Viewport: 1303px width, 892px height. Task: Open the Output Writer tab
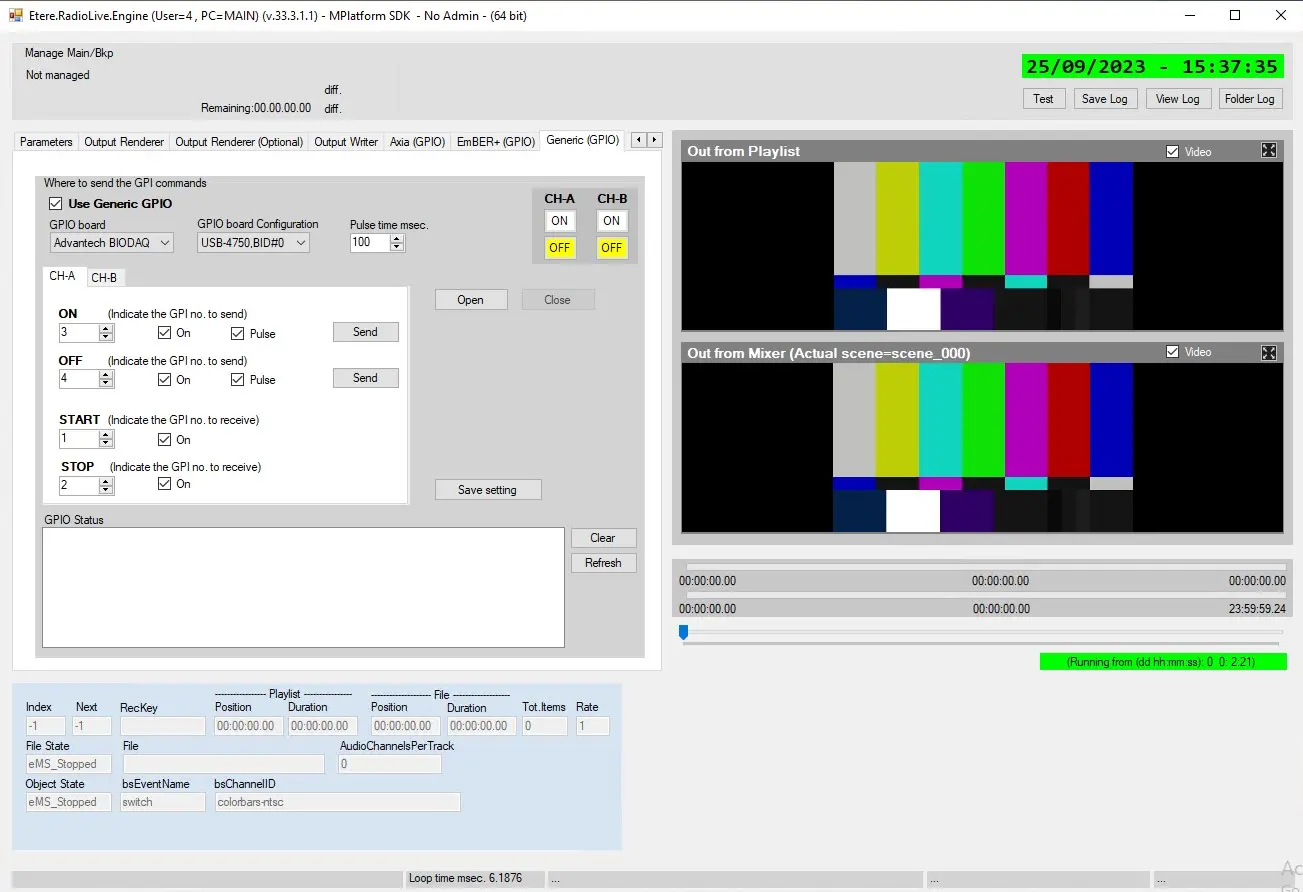pyautogui.click(x=346, y=142)
